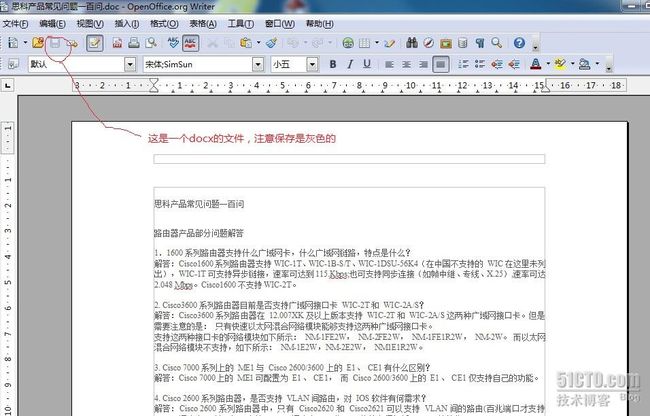This screenshot has width=650, height=416.
Task: Select the Format Paintbrush icon
Action: tap(272, 43)
